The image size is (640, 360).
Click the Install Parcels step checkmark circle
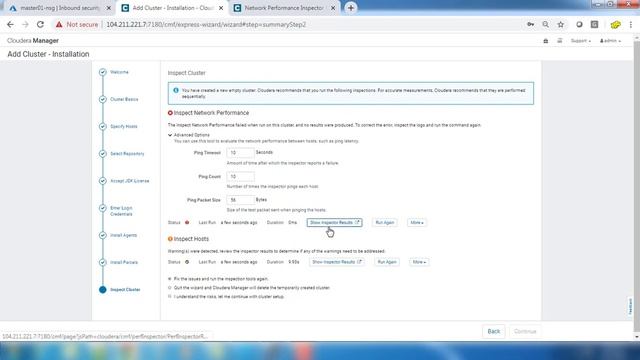click(102, 262)
